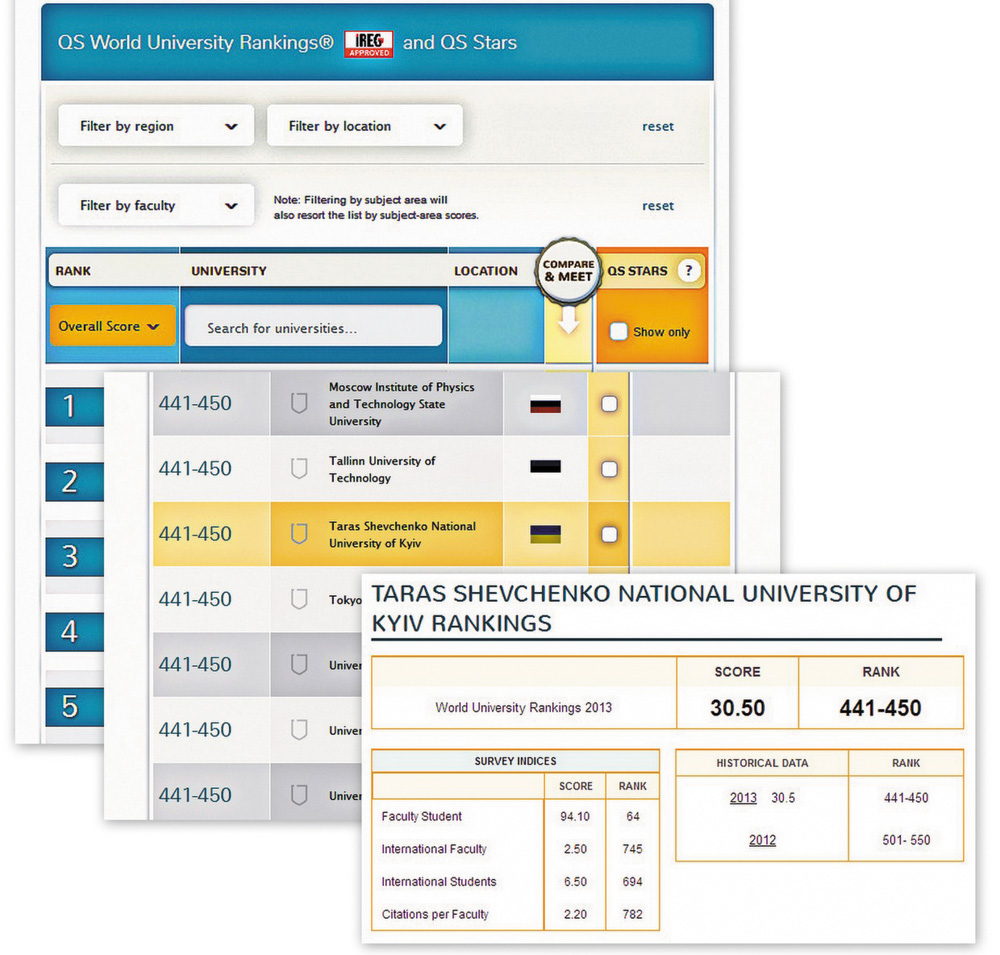Click the Ukrainian flag icon in the location column
Screen dimensions: 1000x955
[x=545, y=534]
